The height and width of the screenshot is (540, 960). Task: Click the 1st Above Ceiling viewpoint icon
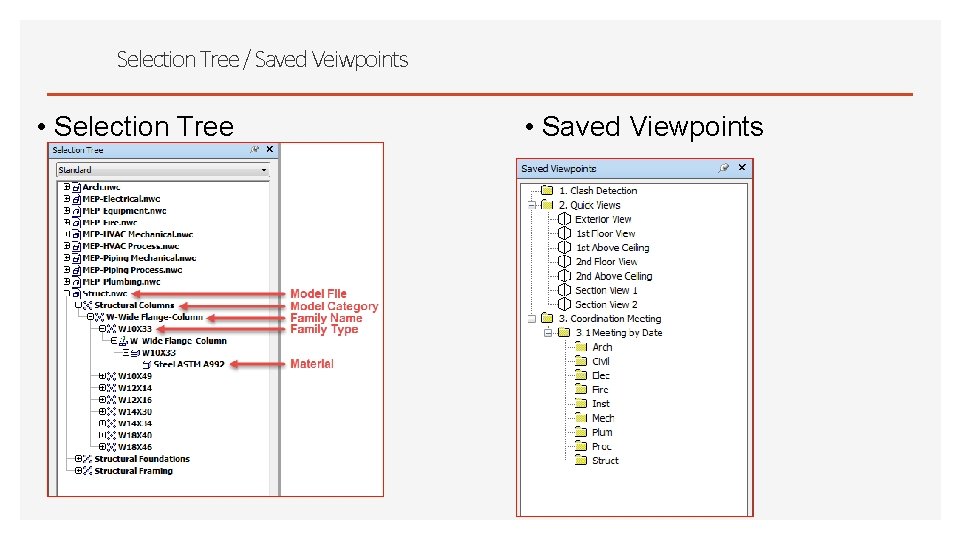[x=564, y=247]
